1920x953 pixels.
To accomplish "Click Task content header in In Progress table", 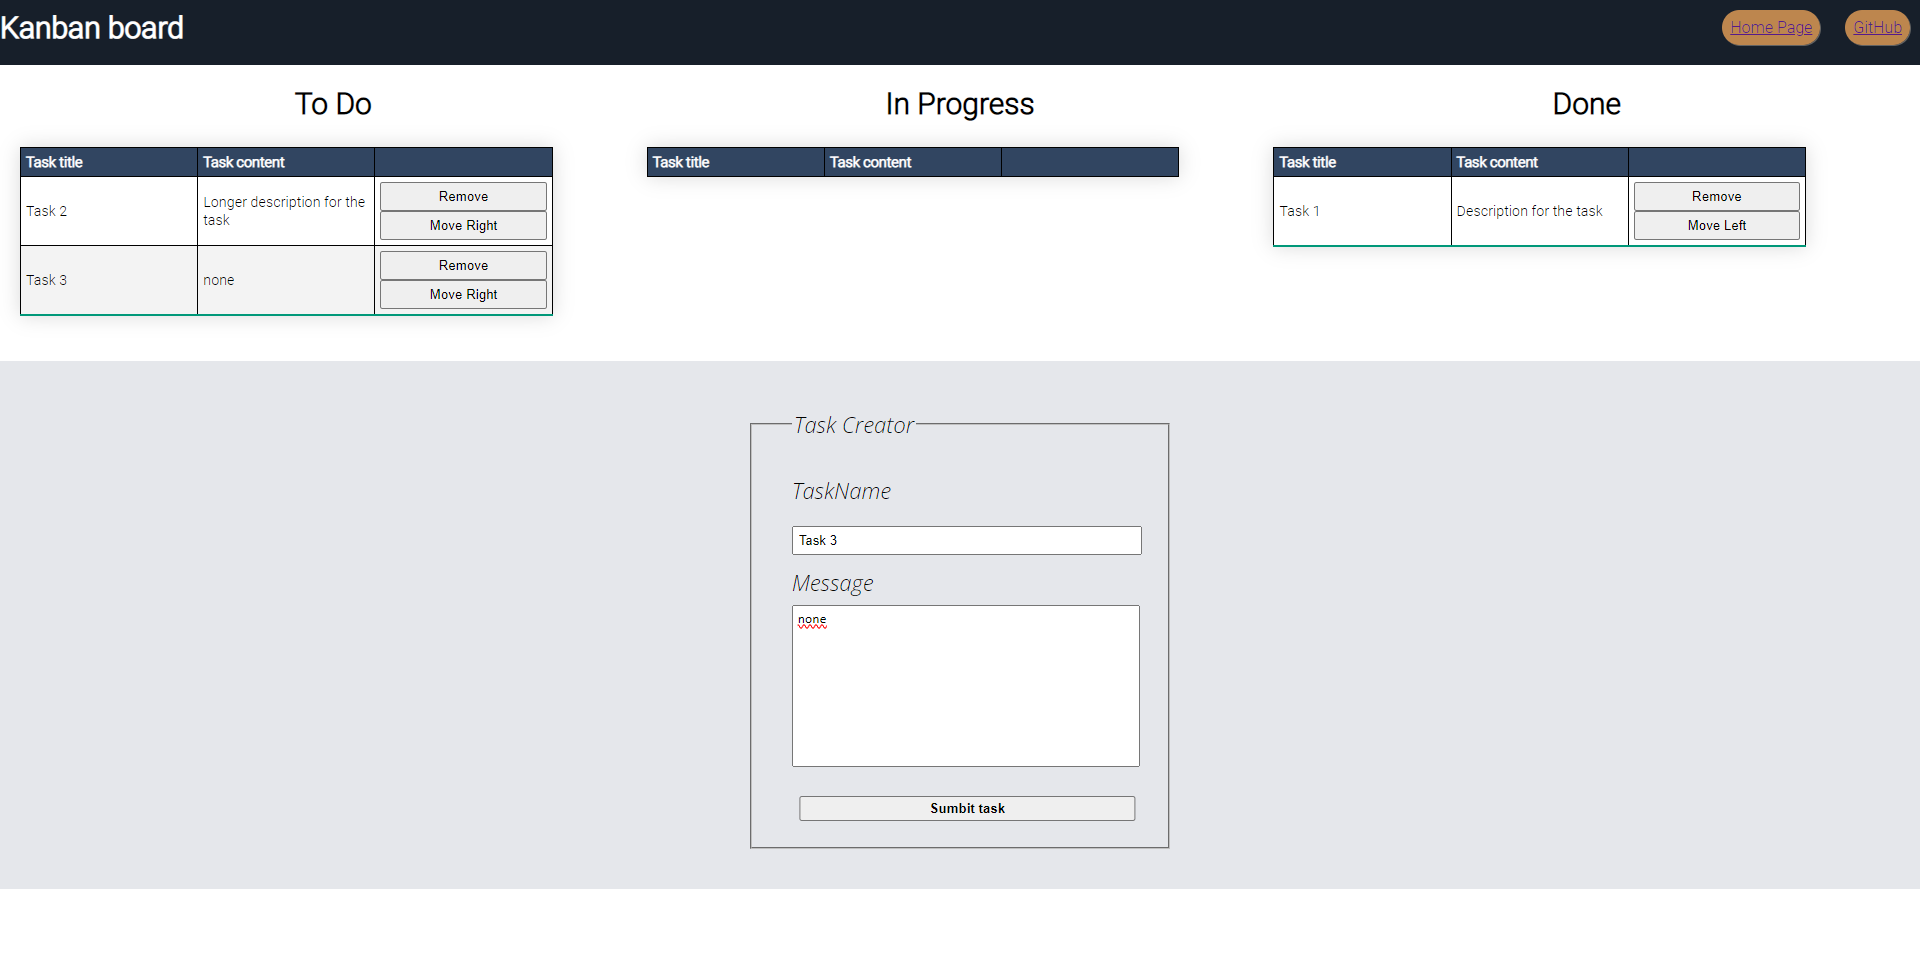I will tap(913, 162).
